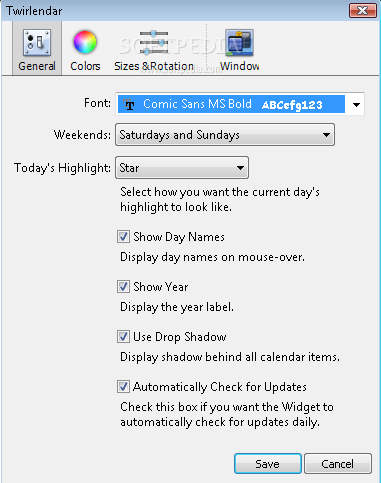Open the General switches icon
This screenshot has height=483, width=381.
point(37,42)
